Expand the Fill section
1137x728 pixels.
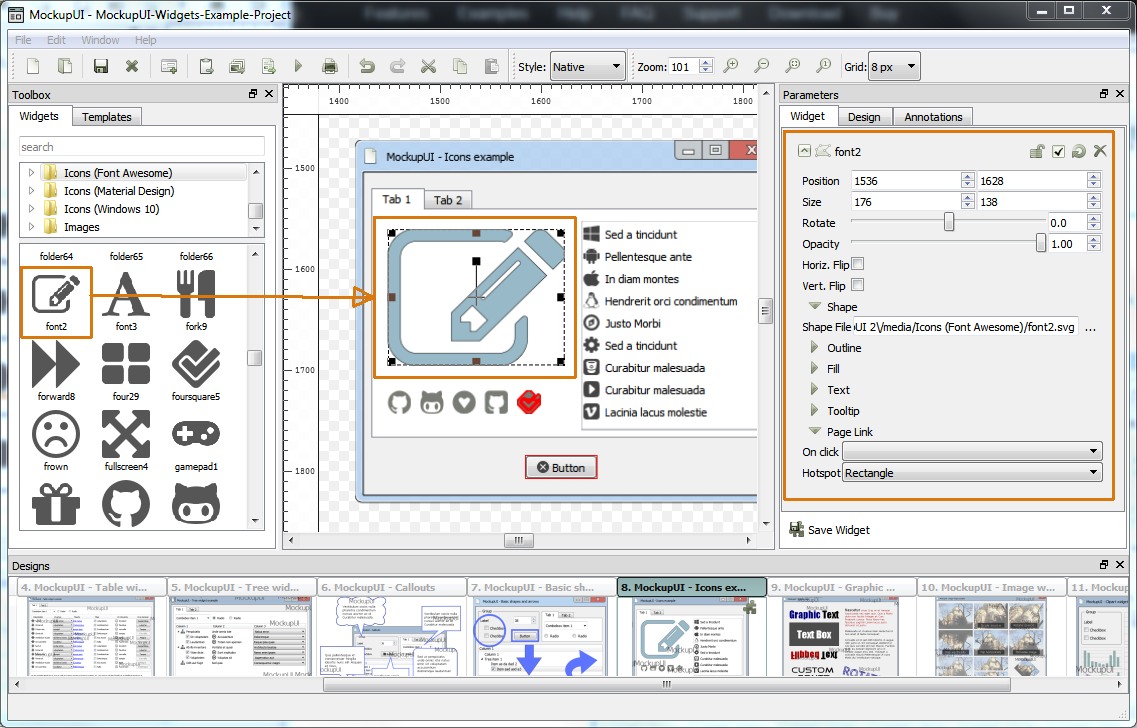tap(814, 368)
